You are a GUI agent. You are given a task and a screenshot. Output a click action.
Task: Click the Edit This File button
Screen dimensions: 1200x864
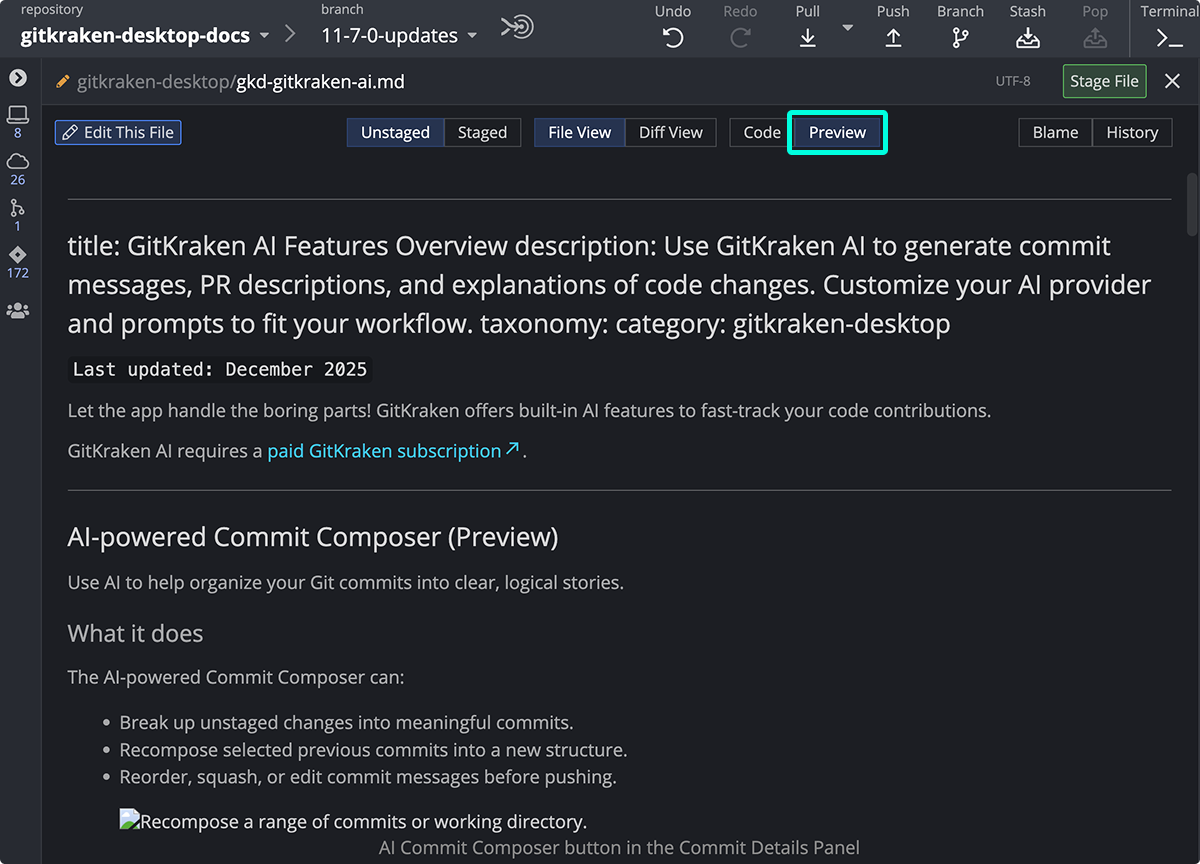point(117,132)
